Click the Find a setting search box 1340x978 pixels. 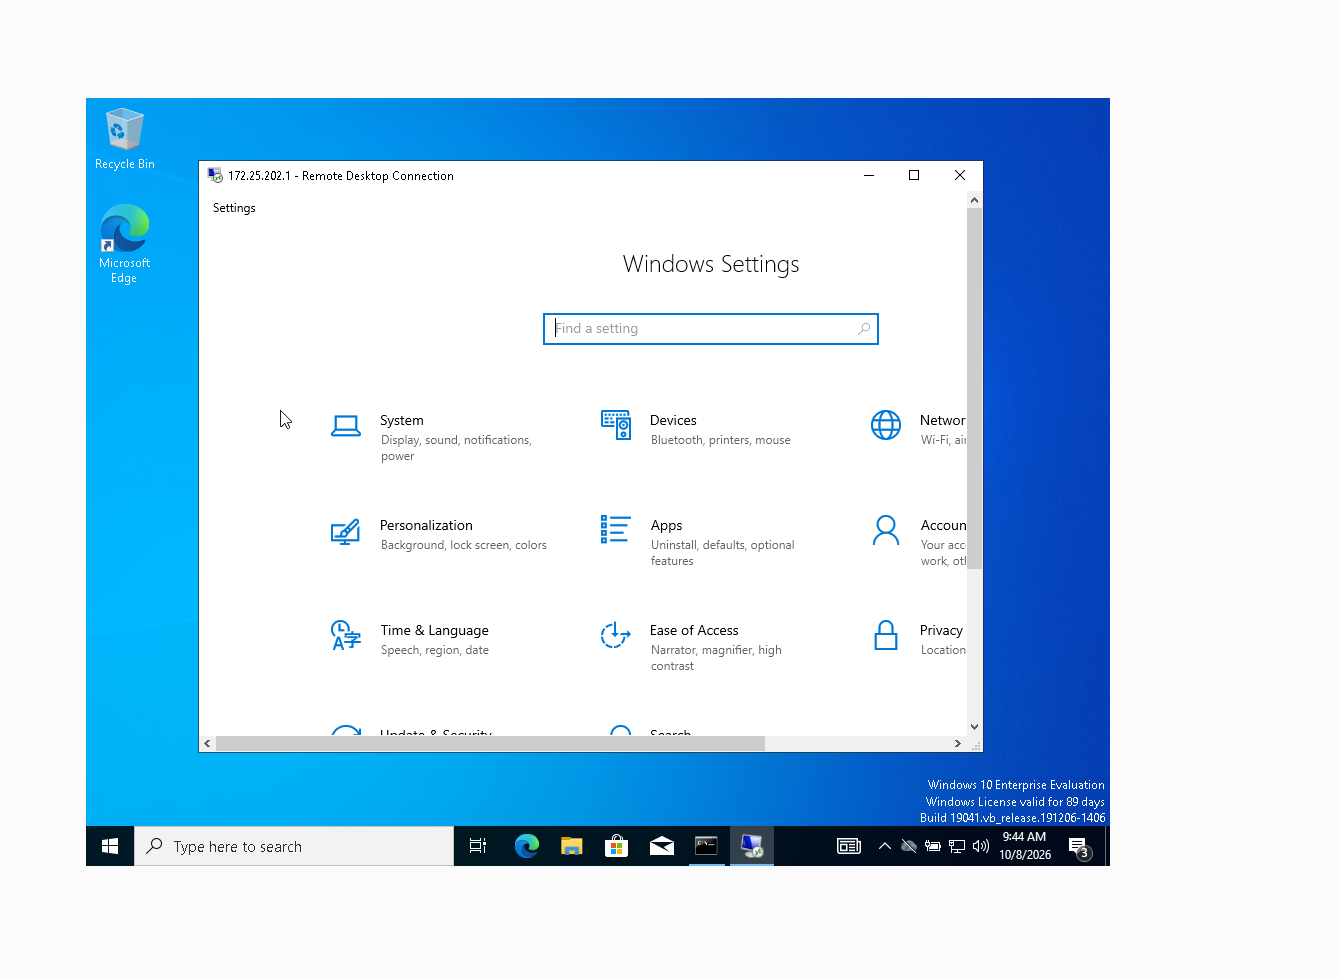tap(711, 329)
